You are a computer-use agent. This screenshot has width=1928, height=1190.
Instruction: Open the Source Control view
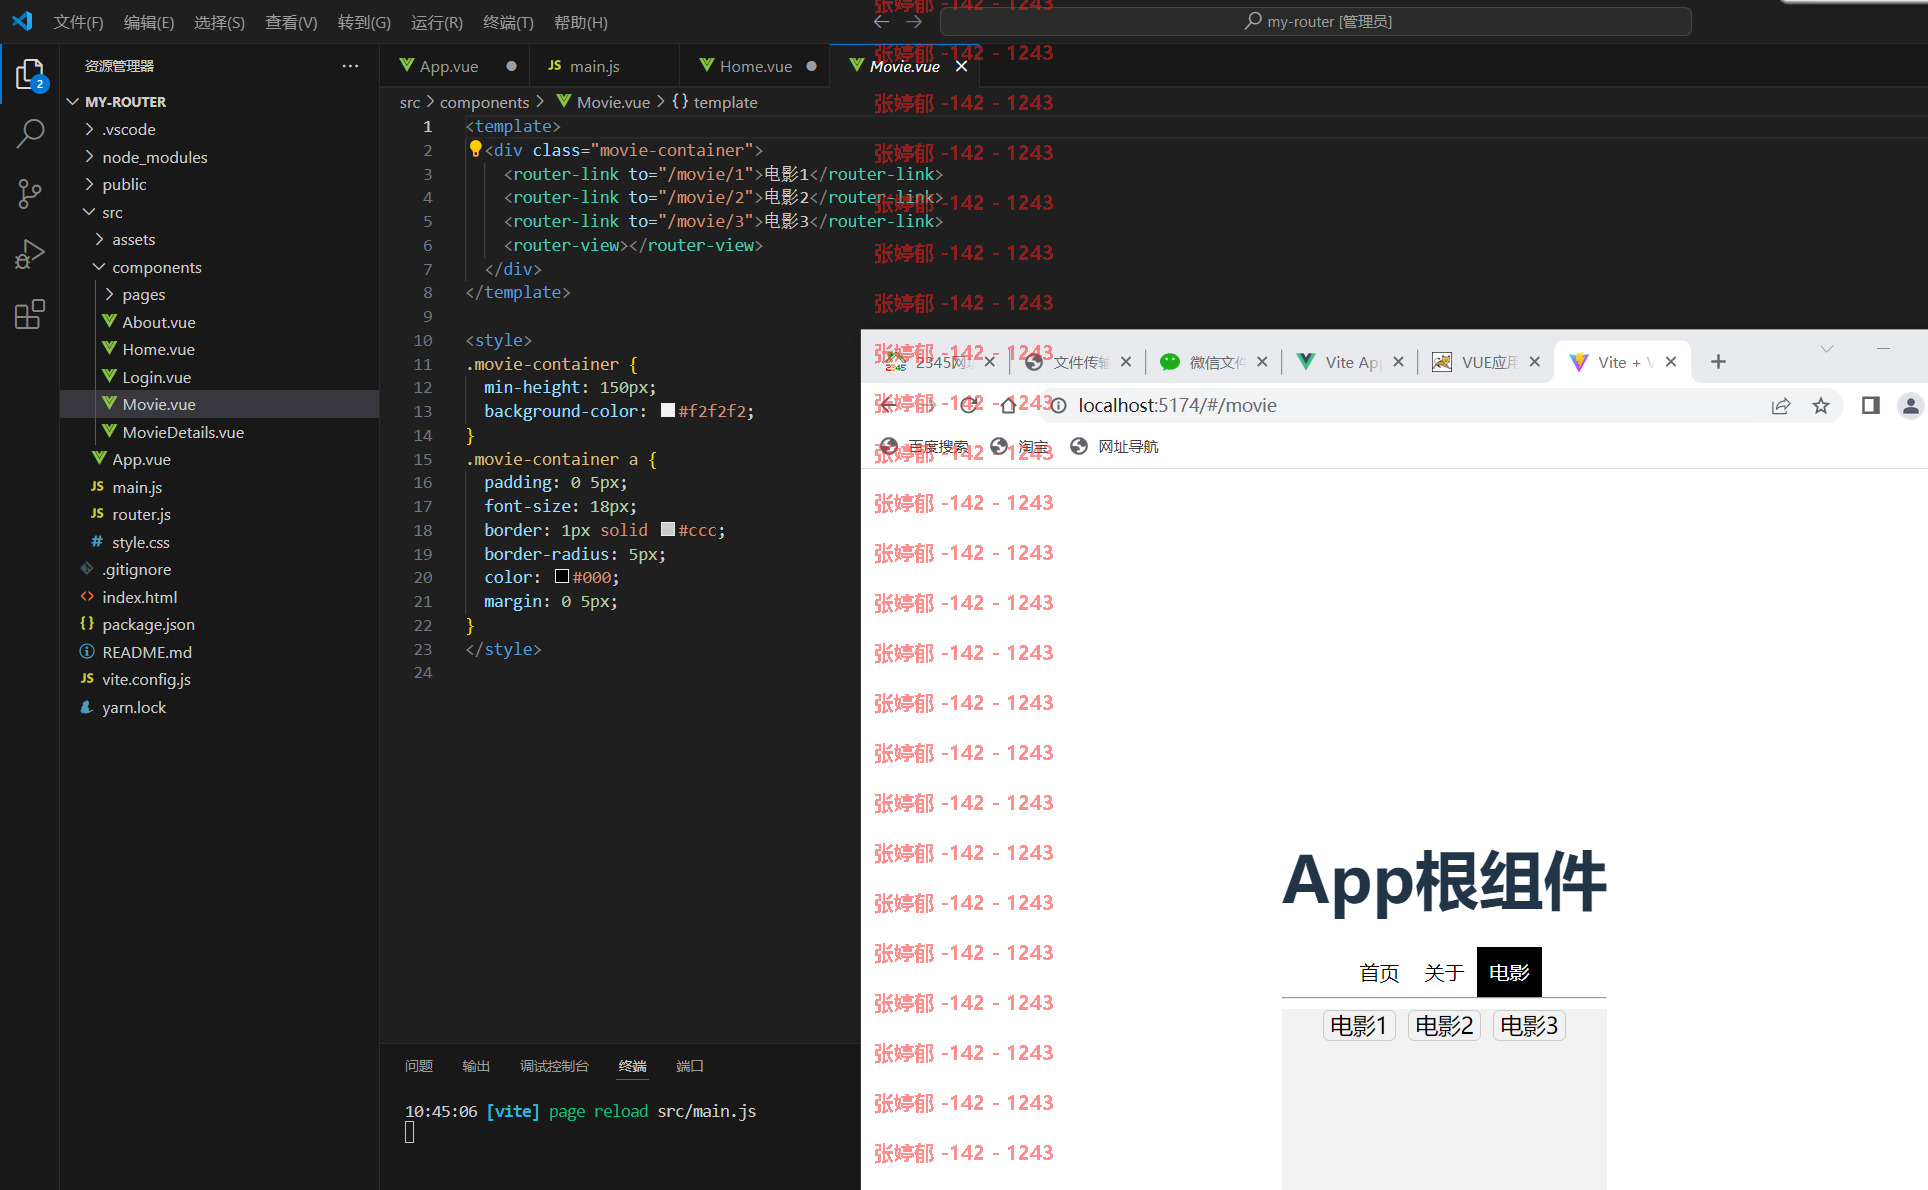pyautogui.click(x=30, y=193)
